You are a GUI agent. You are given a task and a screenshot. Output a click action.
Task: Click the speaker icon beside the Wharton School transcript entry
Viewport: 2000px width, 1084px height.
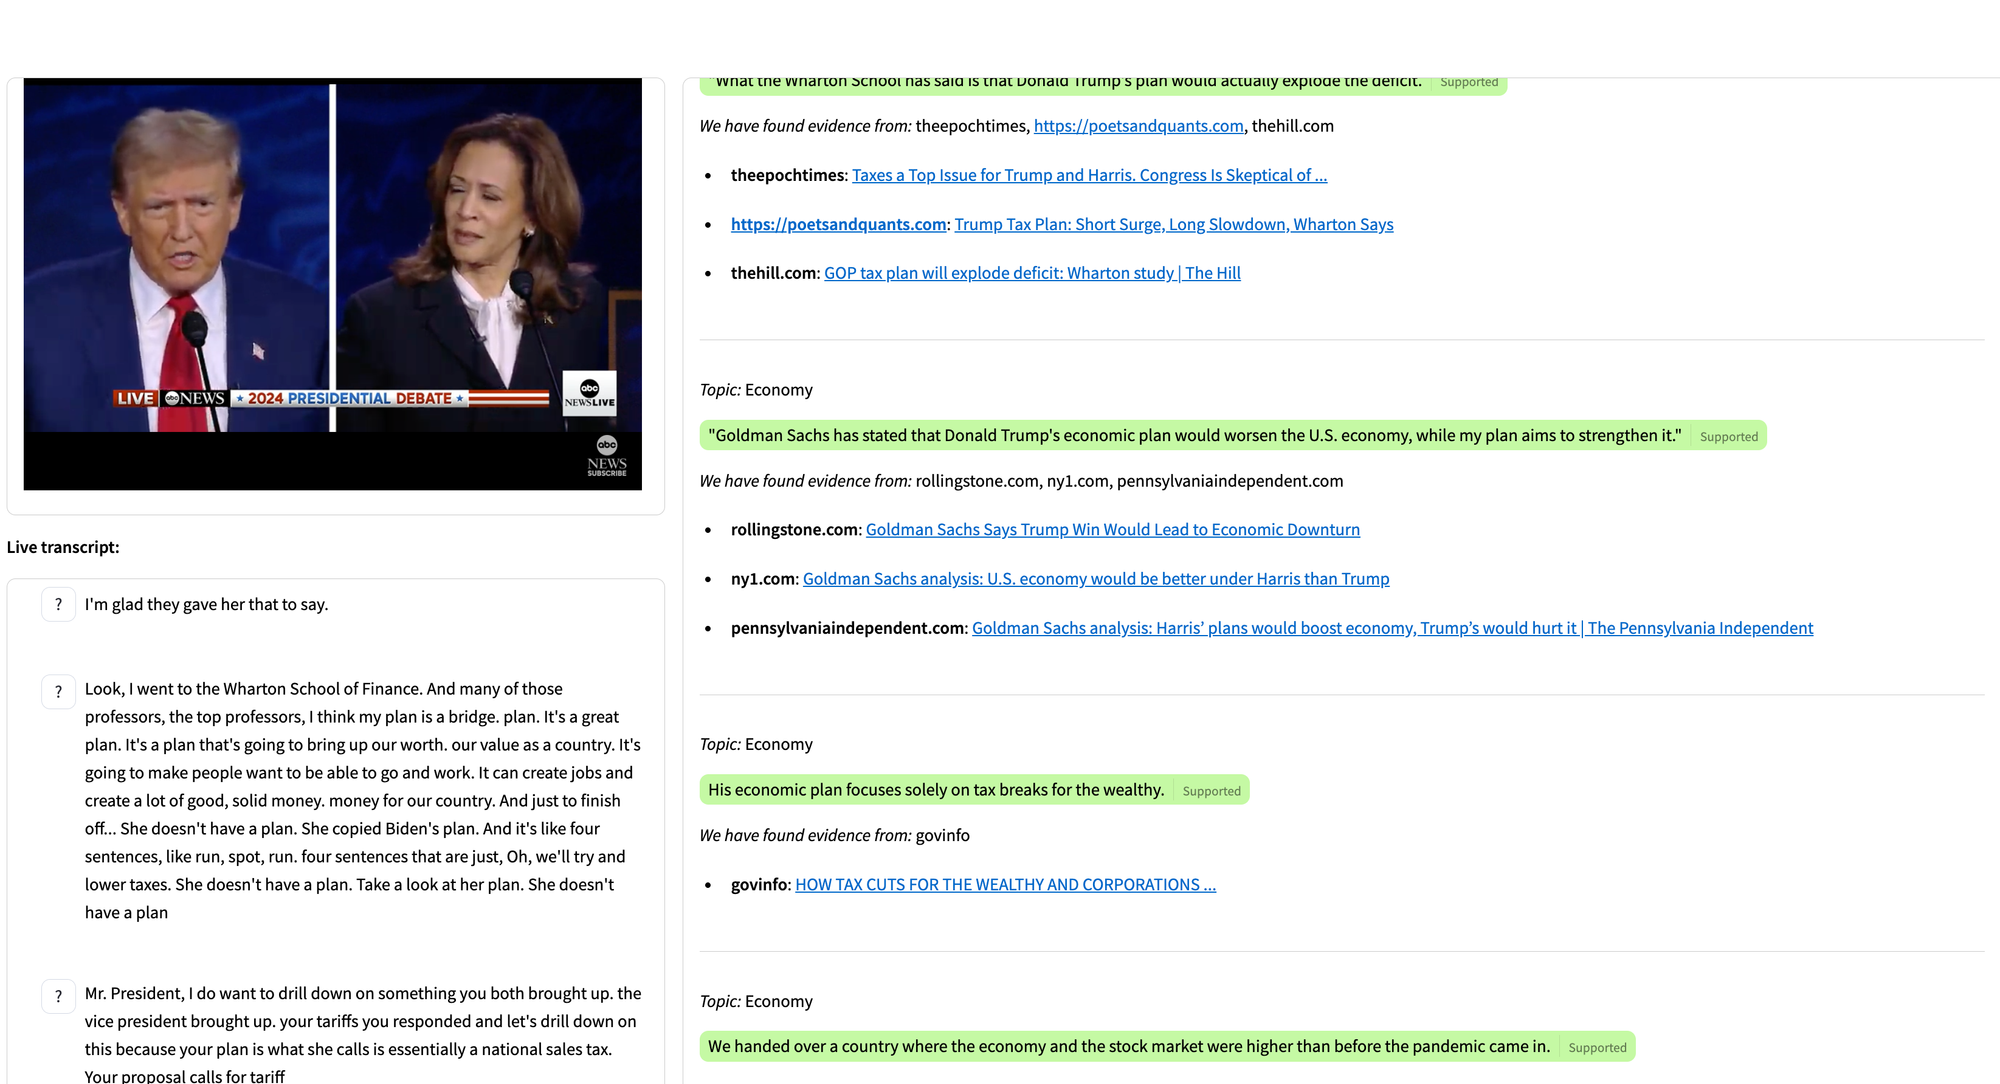coord(58,691)
